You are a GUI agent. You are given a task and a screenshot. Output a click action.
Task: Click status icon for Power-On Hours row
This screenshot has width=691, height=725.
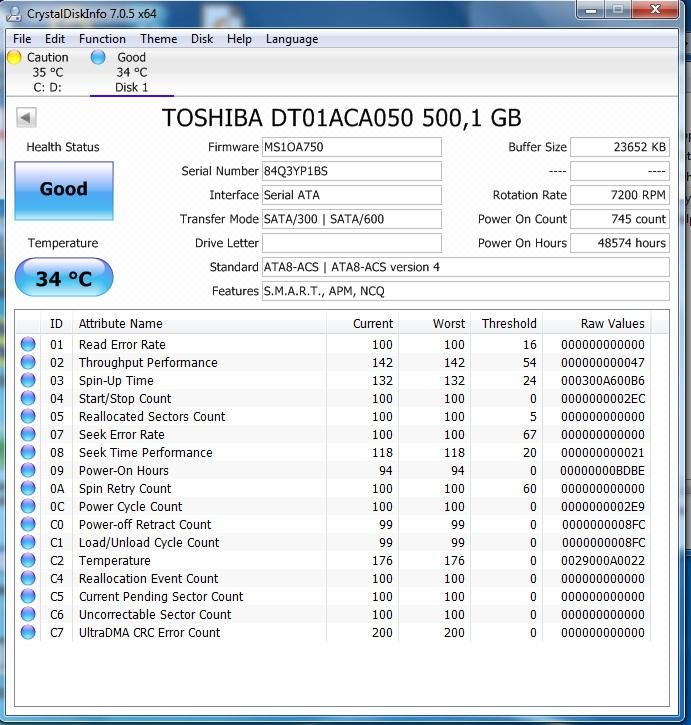pyautogui.click(x=28, y=470)
